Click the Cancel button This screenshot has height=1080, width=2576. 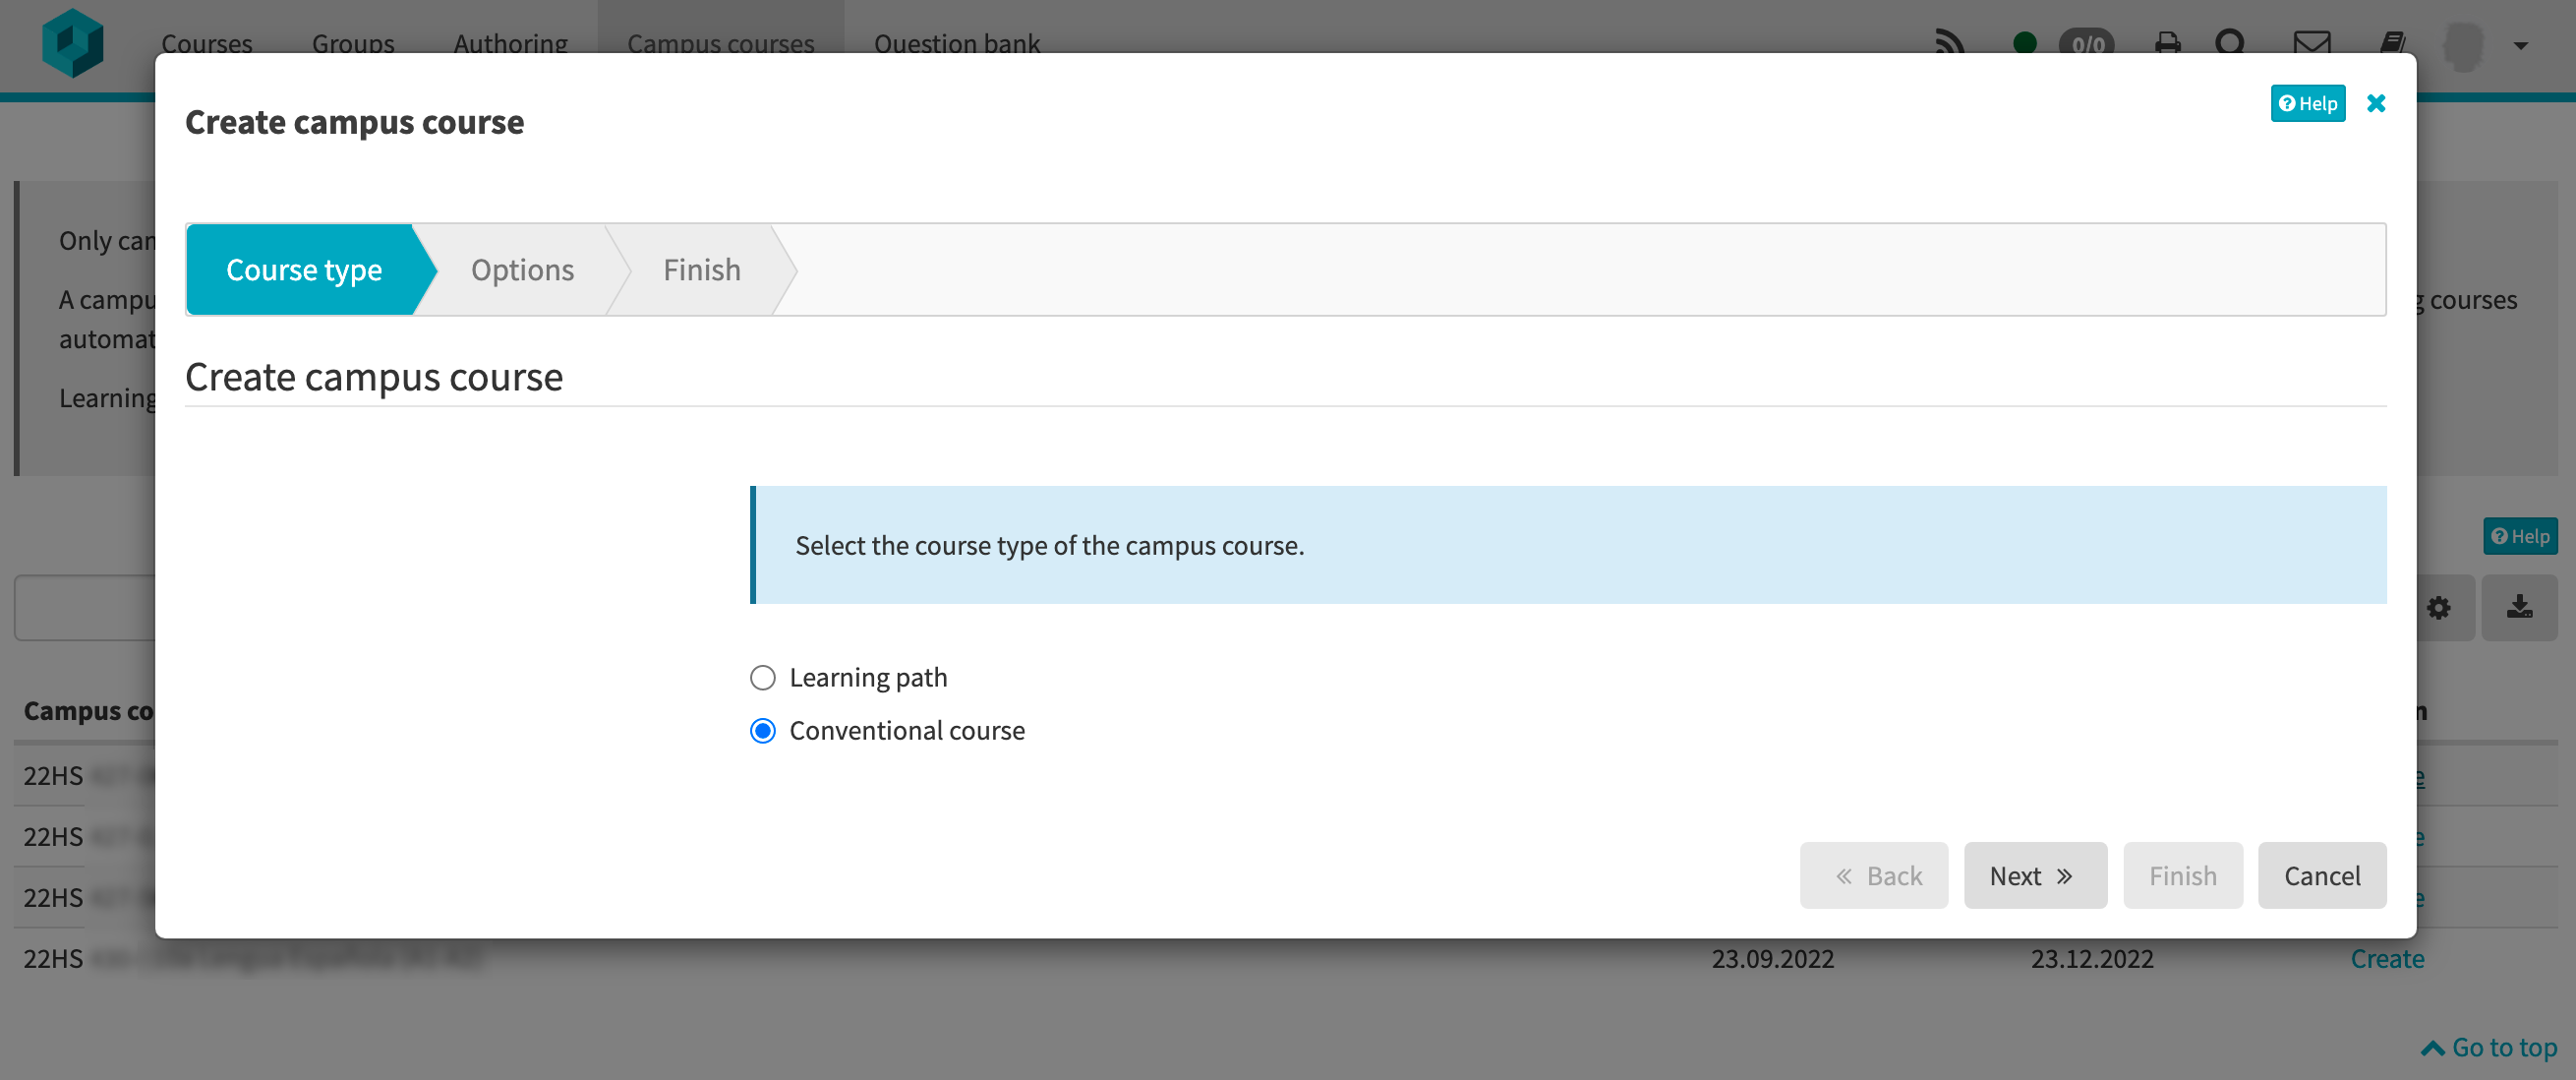[2321, 875]
